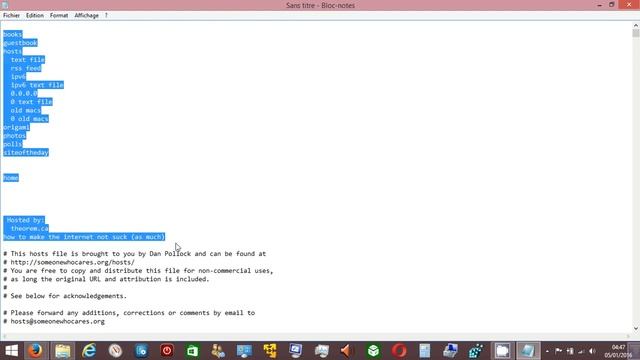Open the green cube taskbar icon

click(373, 351)
